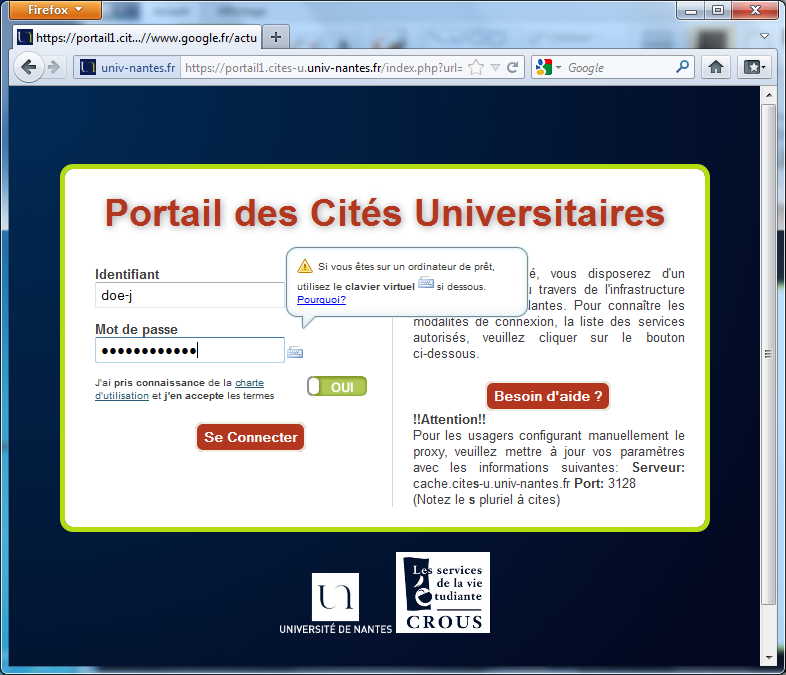The image size is (786, 675).
Task: Open a new tab with the plus button
Action: (276, 37)
